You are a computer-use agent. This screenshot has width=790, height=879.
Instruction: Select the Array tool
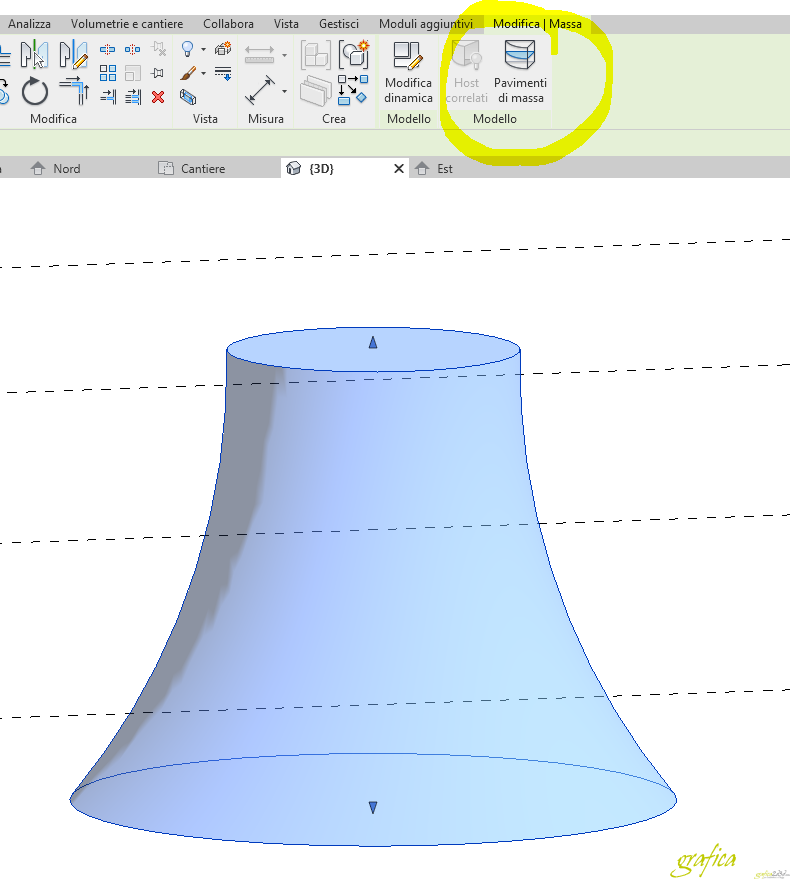click(x=108, y=73)
